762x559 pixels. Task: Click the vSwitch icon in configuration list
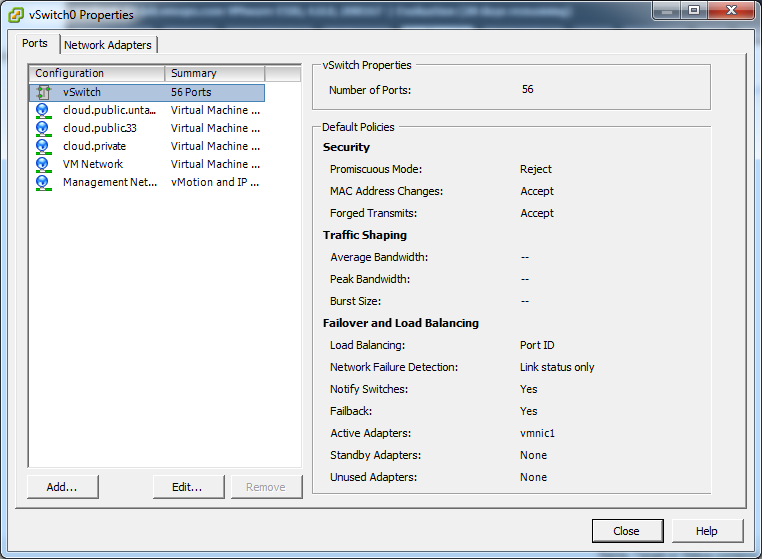tap(43, 92)
